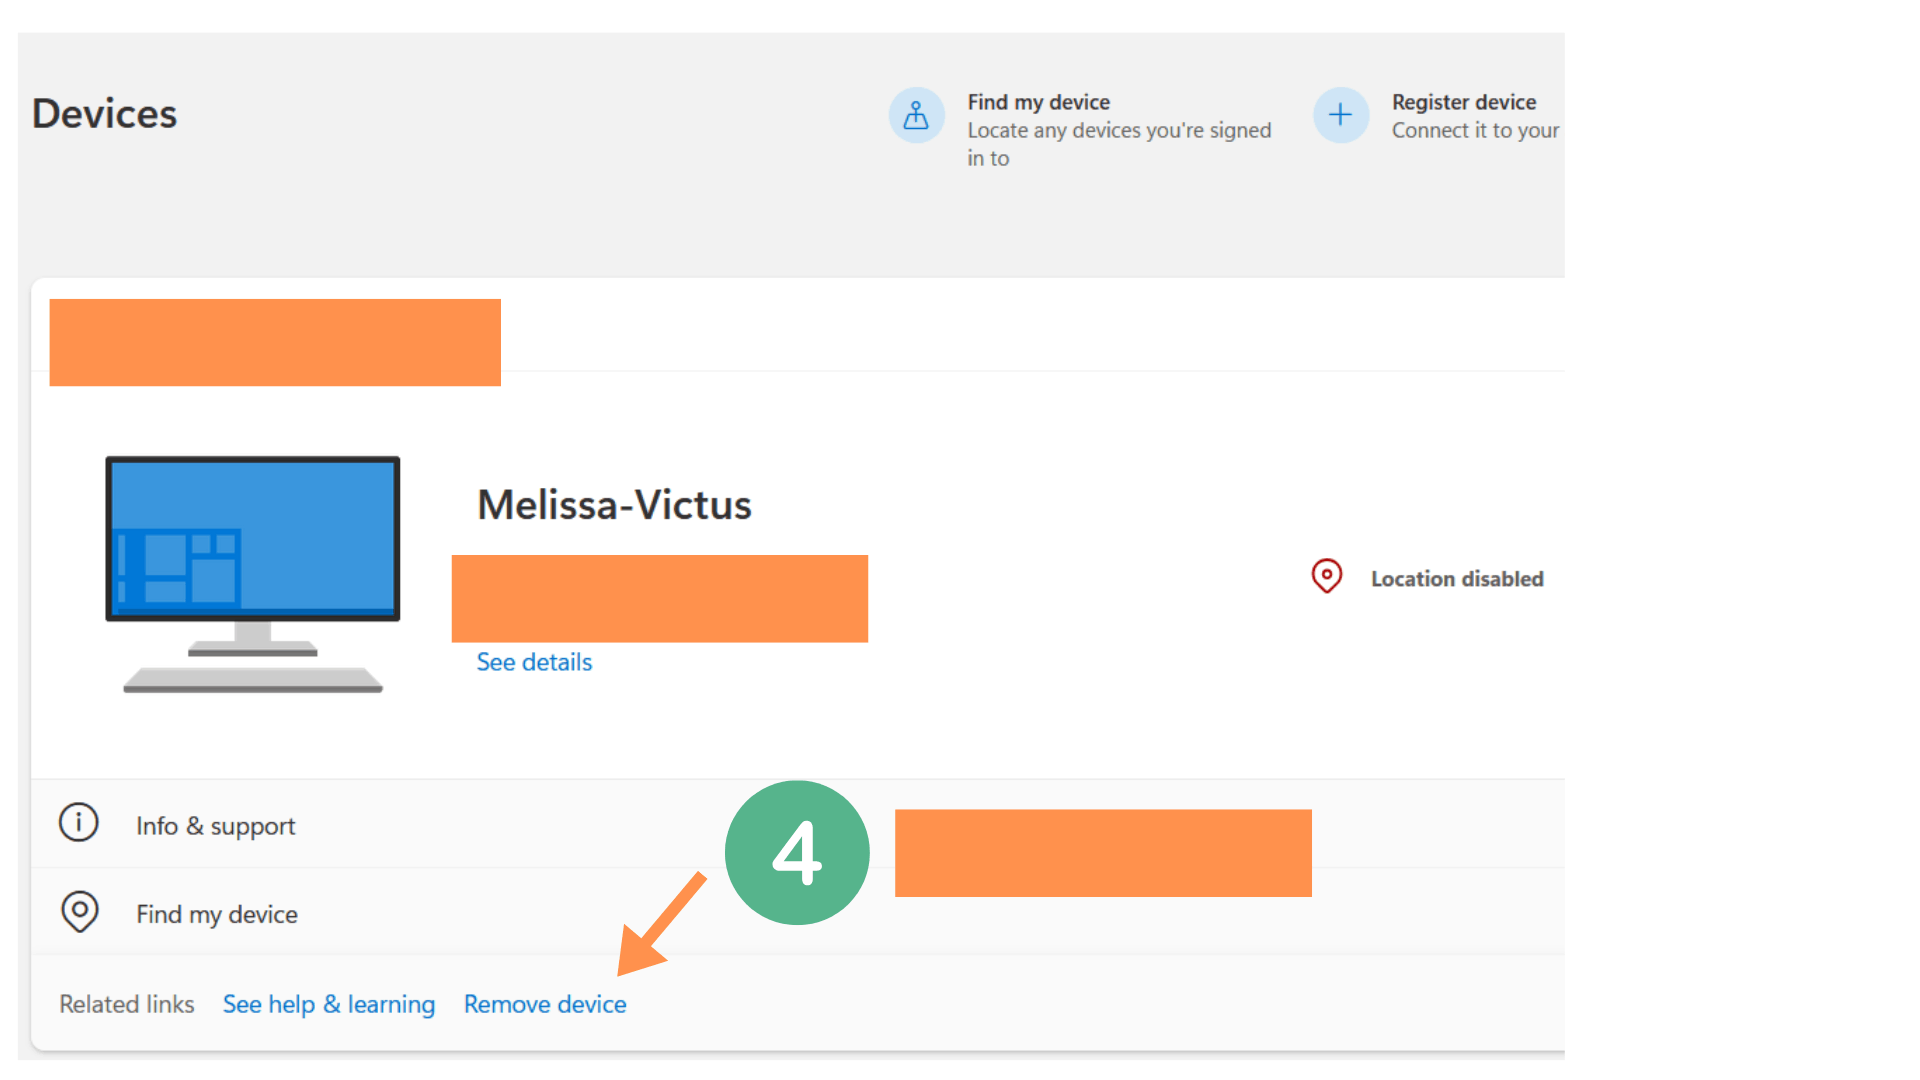
Task: Click the red location pin icon
Action: (x=1327, y=576)
